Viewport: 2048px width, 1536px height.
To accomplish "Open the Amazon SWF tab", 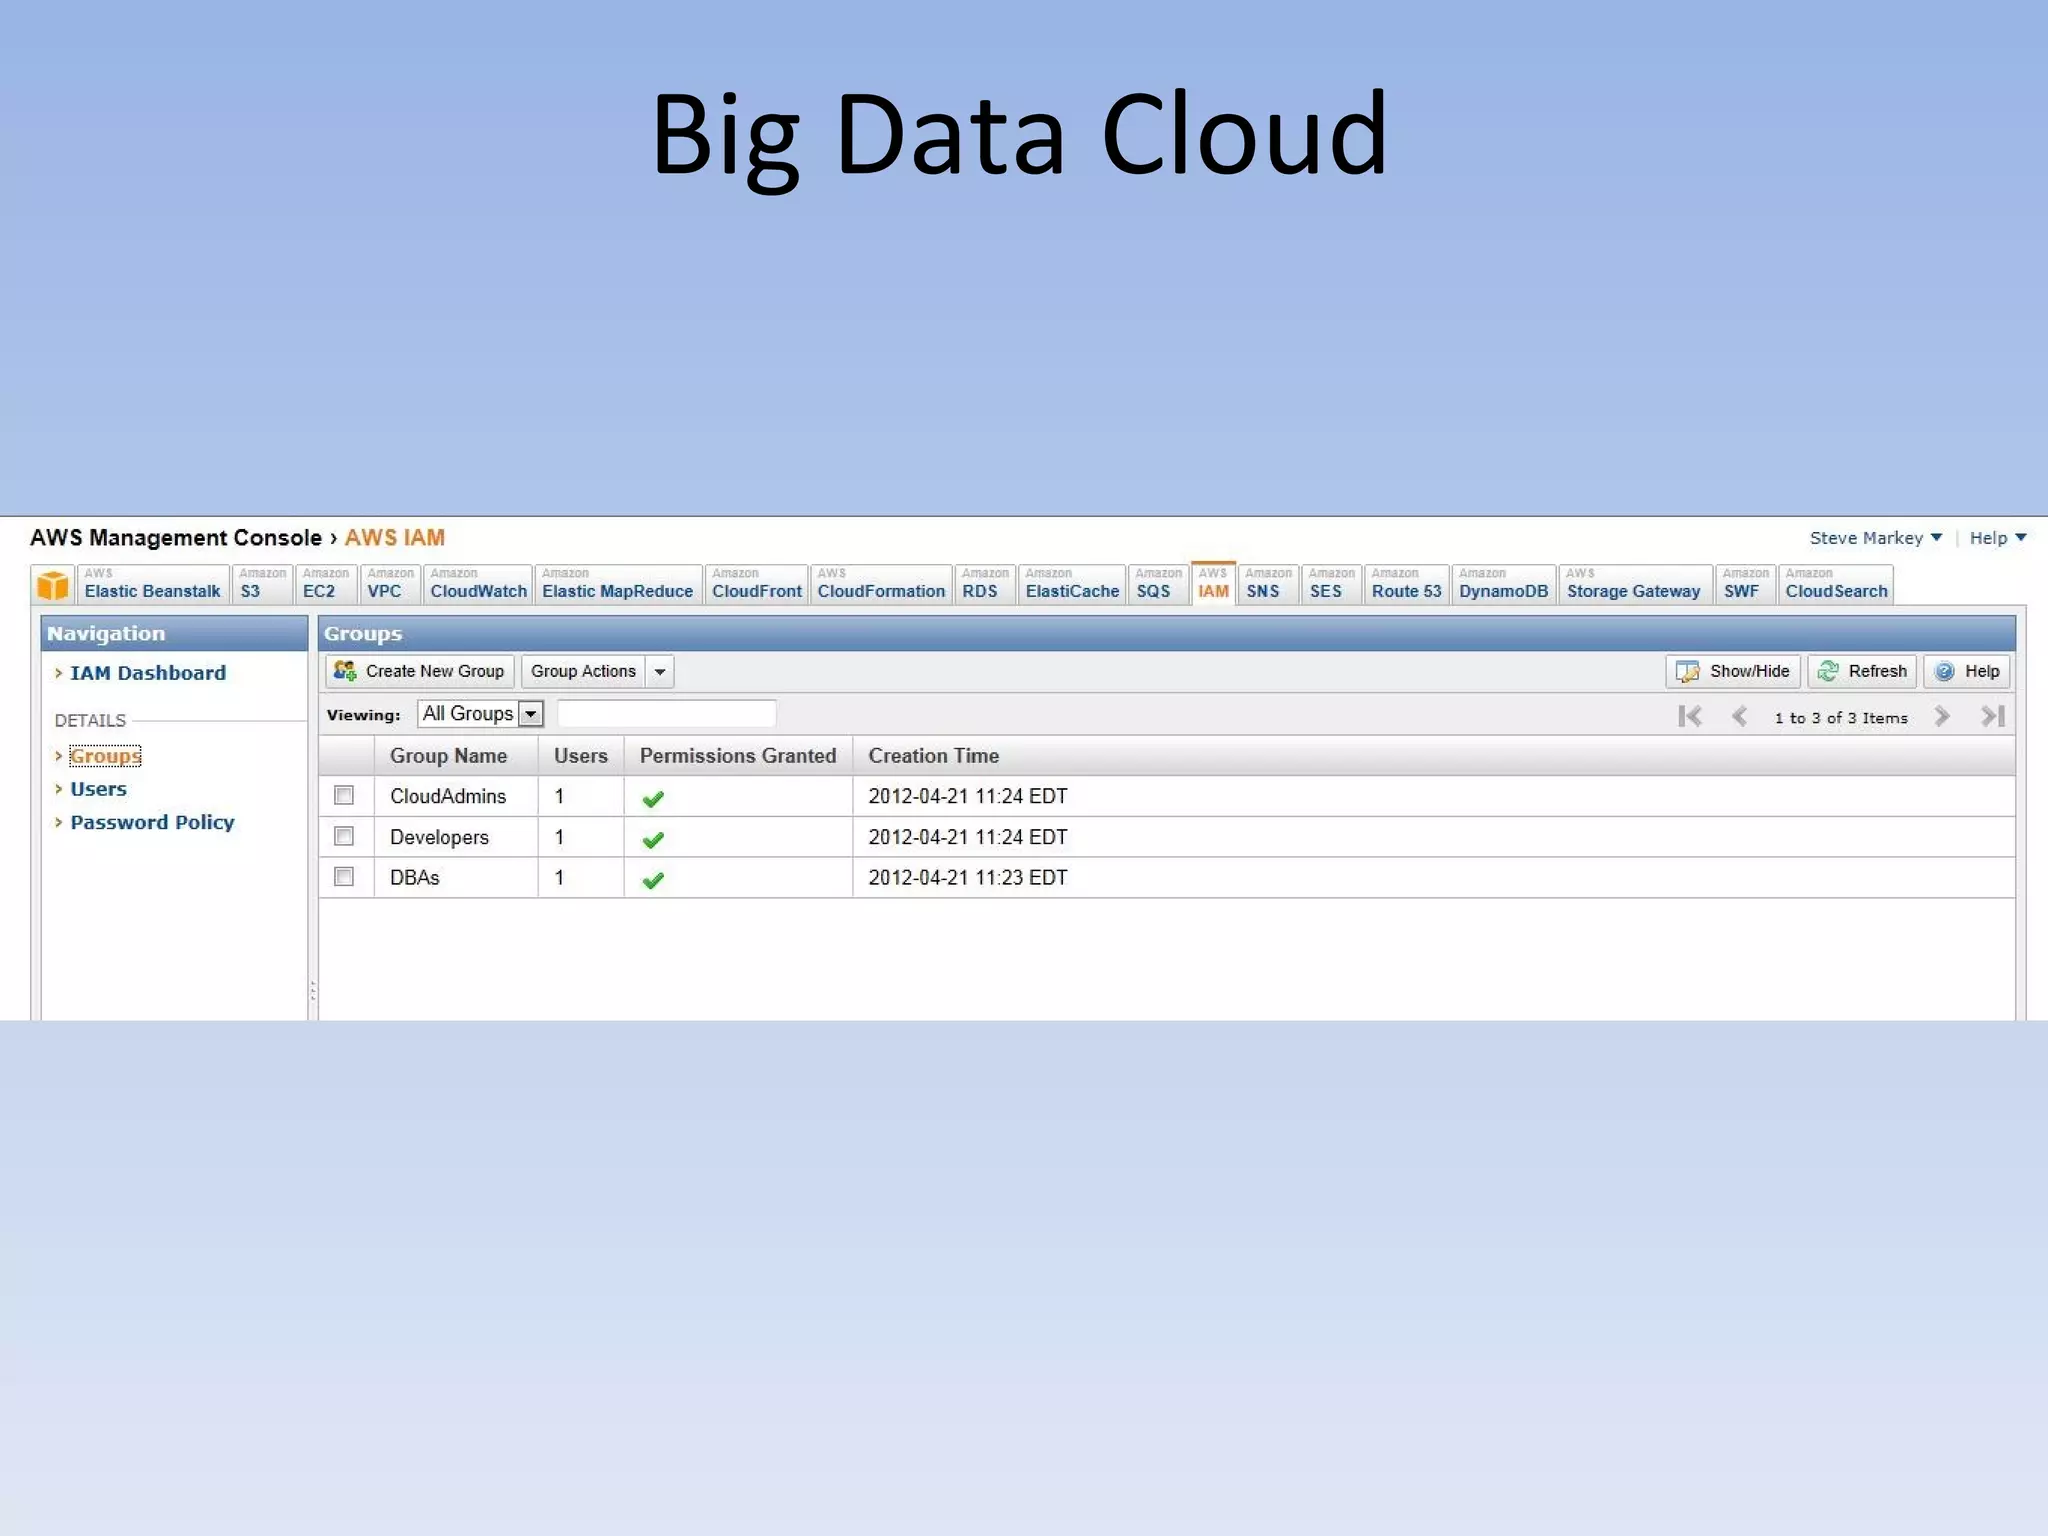I will click(1745, 584).
